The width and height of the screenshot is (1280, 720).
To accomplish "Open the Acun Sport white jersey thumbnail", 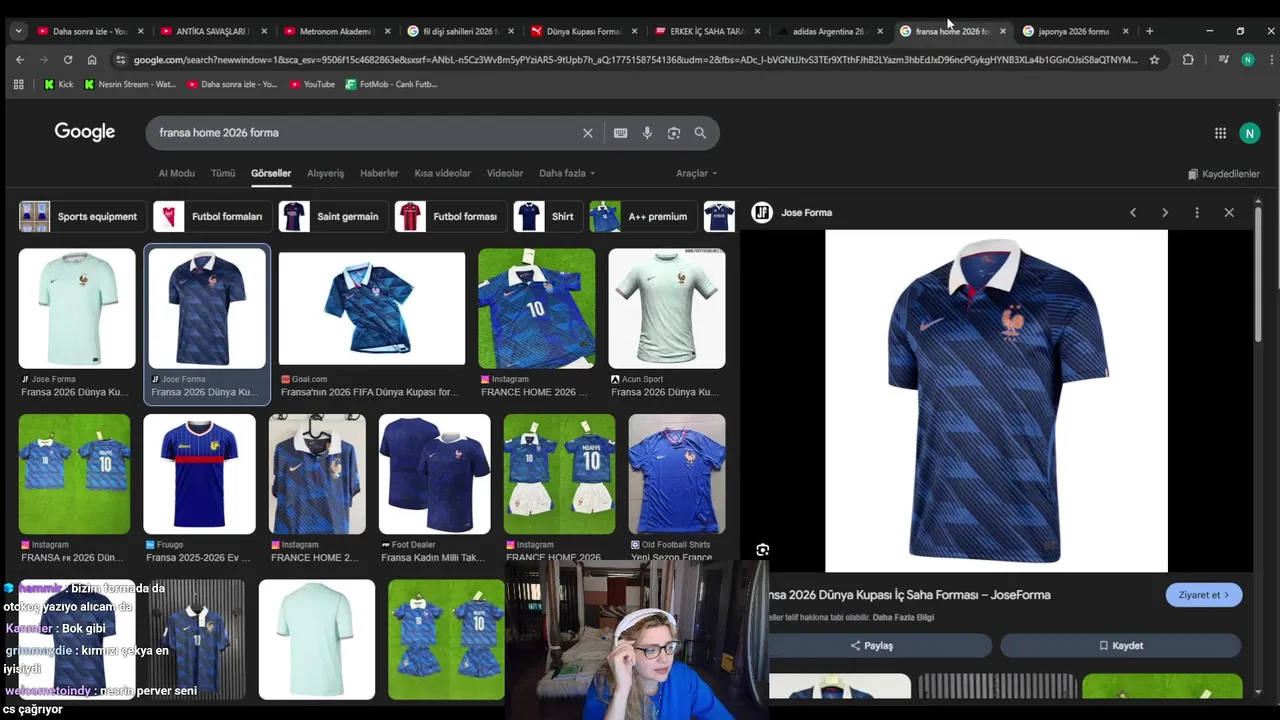I will [667, 308].
